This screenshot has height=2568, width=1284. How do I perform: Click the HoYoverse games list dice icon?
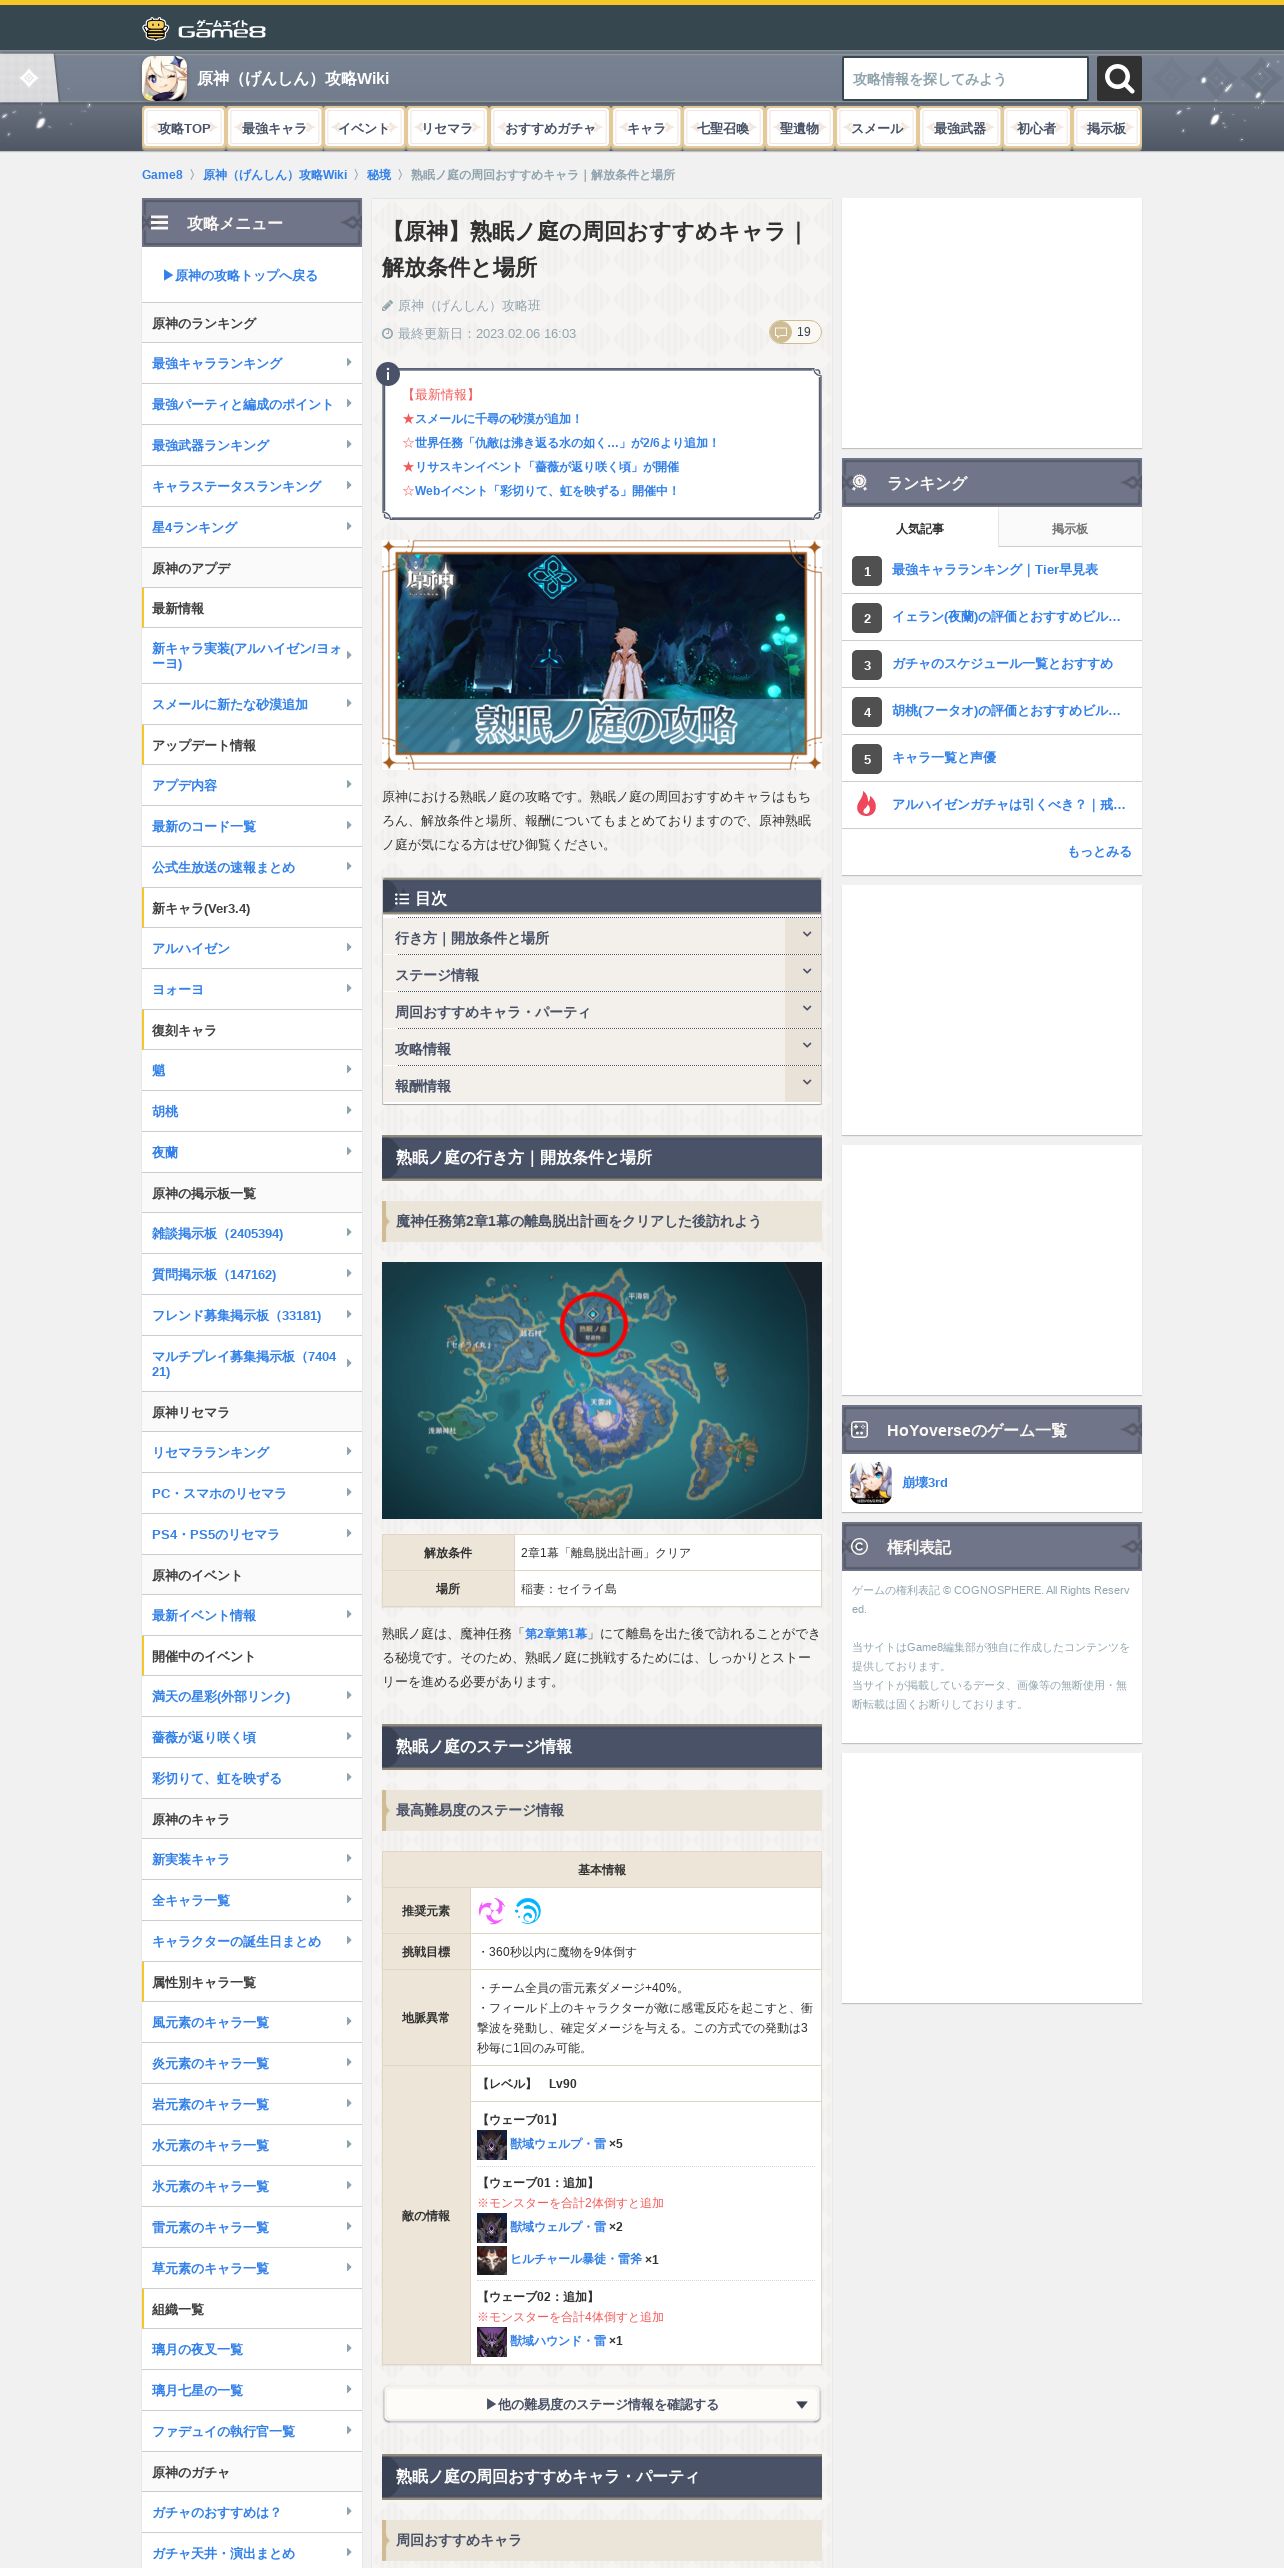pos(859,1430)
